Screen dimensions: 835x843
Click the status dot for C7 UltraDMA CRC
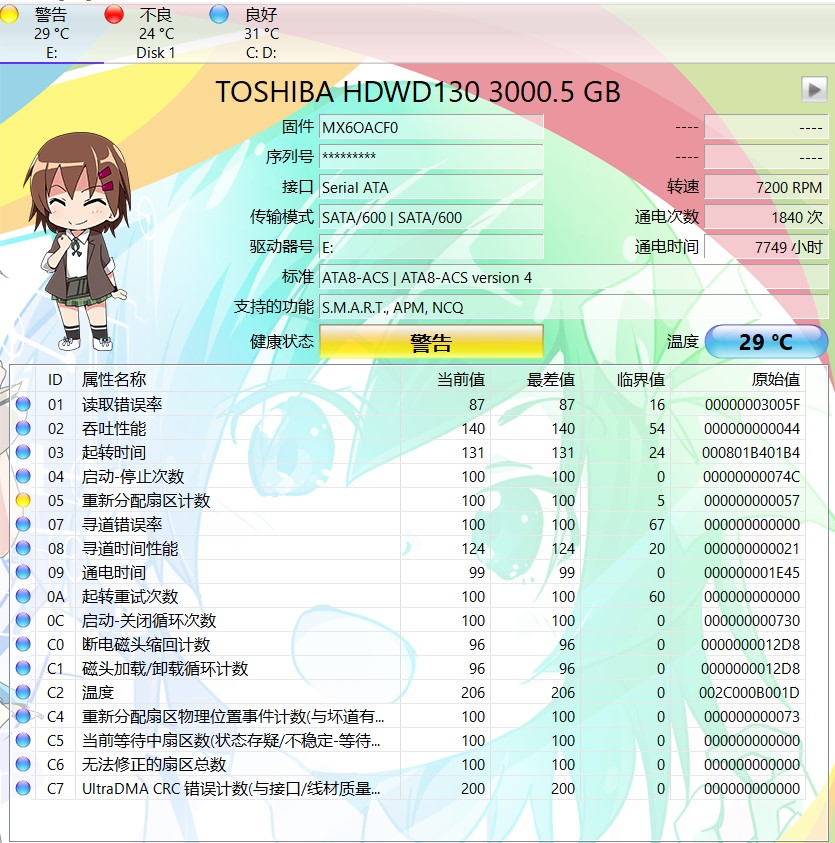point(23,788)
